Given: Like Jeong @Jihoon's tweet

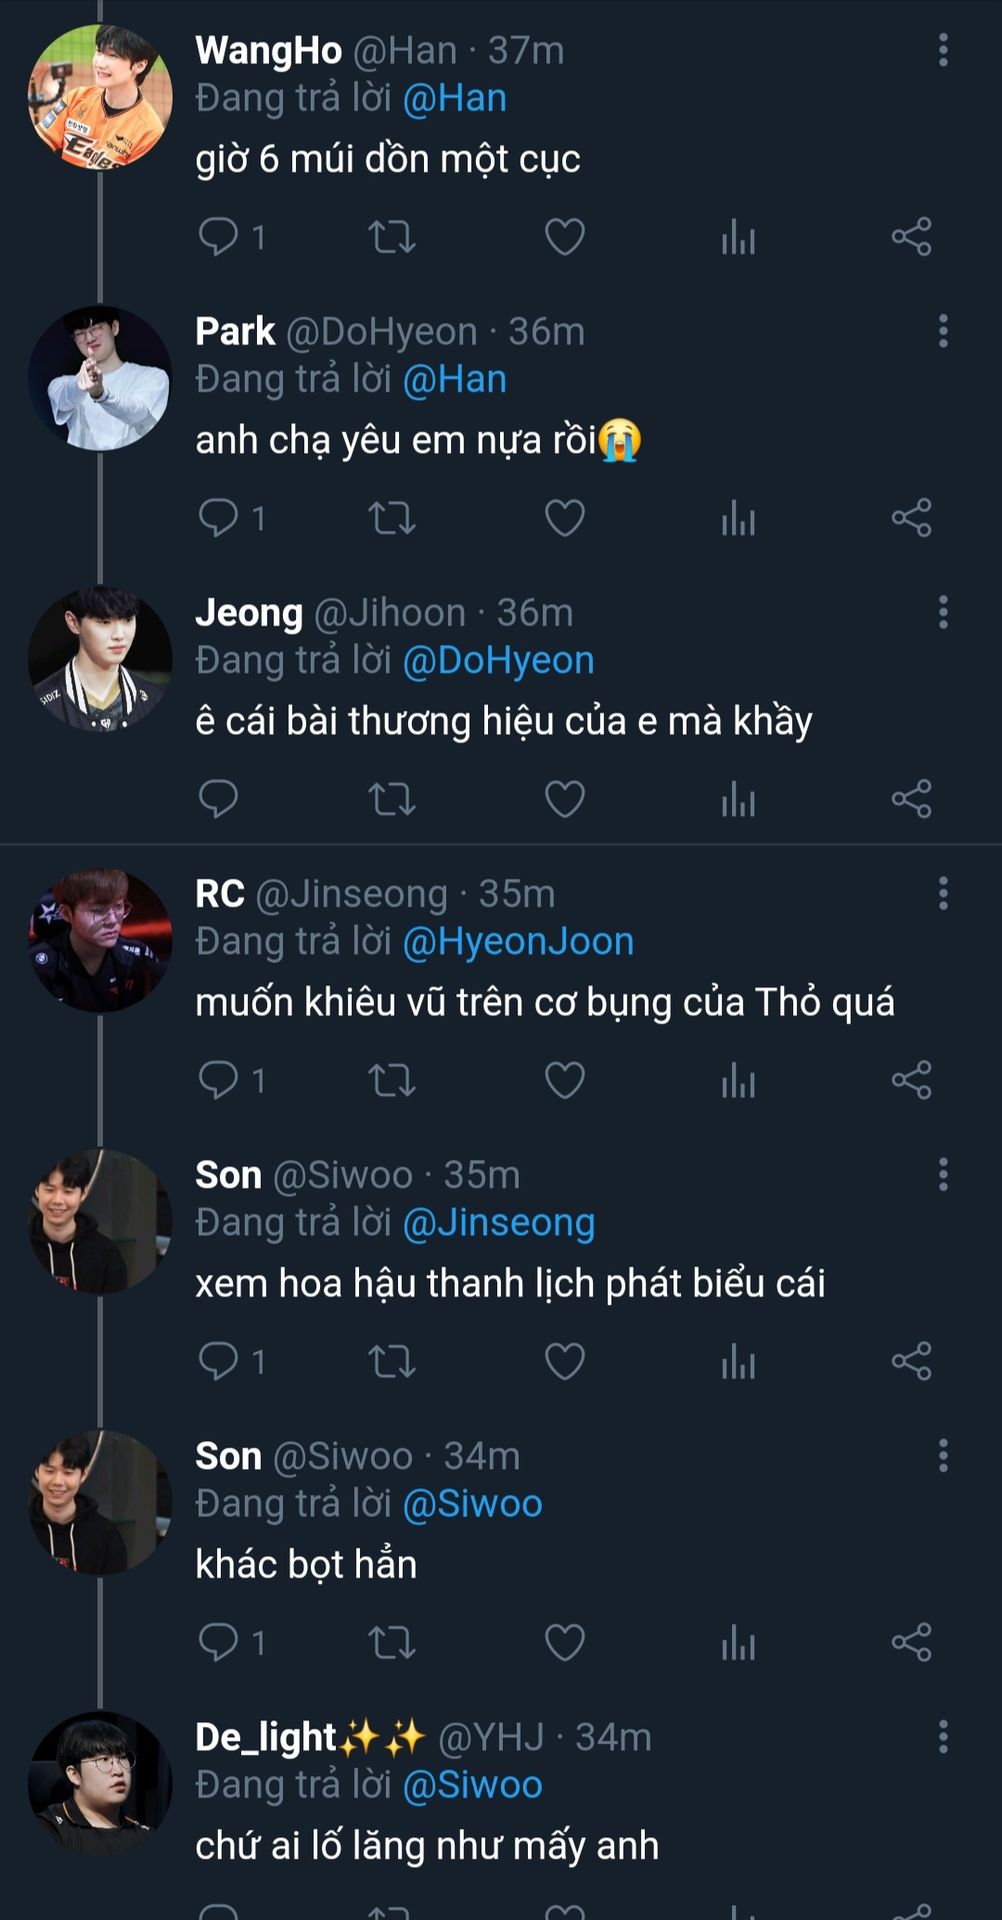Looking at the screenshot, I should click(x=564, y=799).
